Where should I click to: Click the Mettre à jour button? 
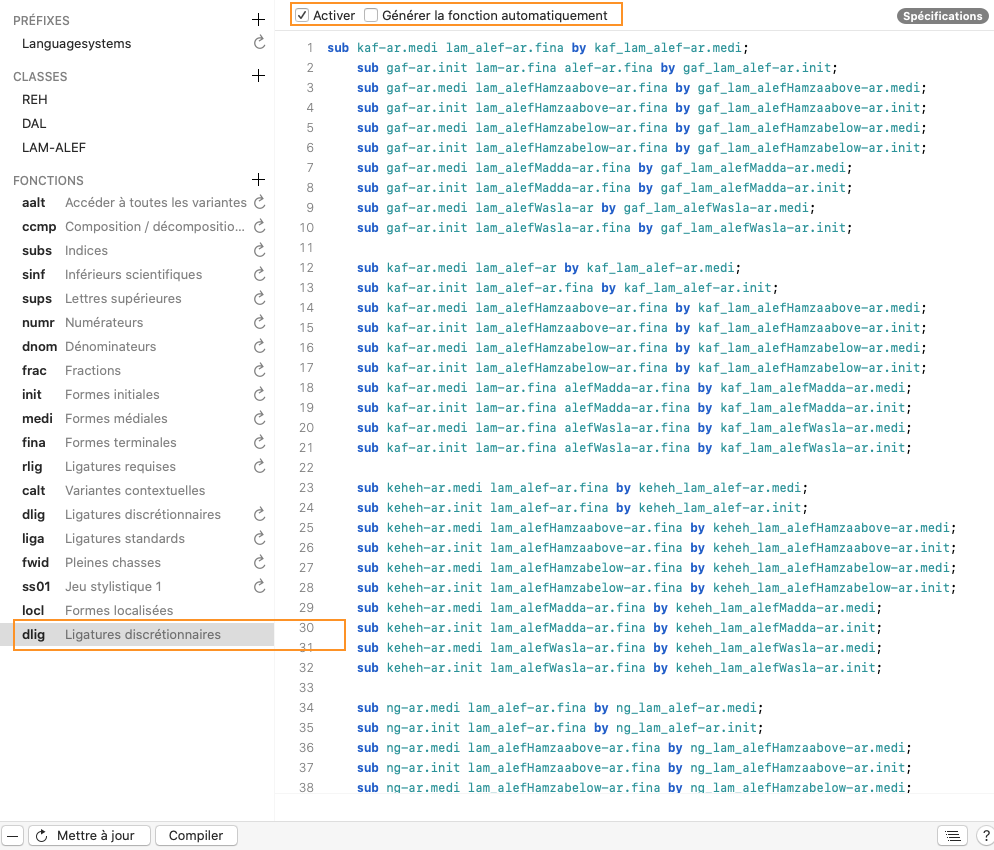coord(90,836)
